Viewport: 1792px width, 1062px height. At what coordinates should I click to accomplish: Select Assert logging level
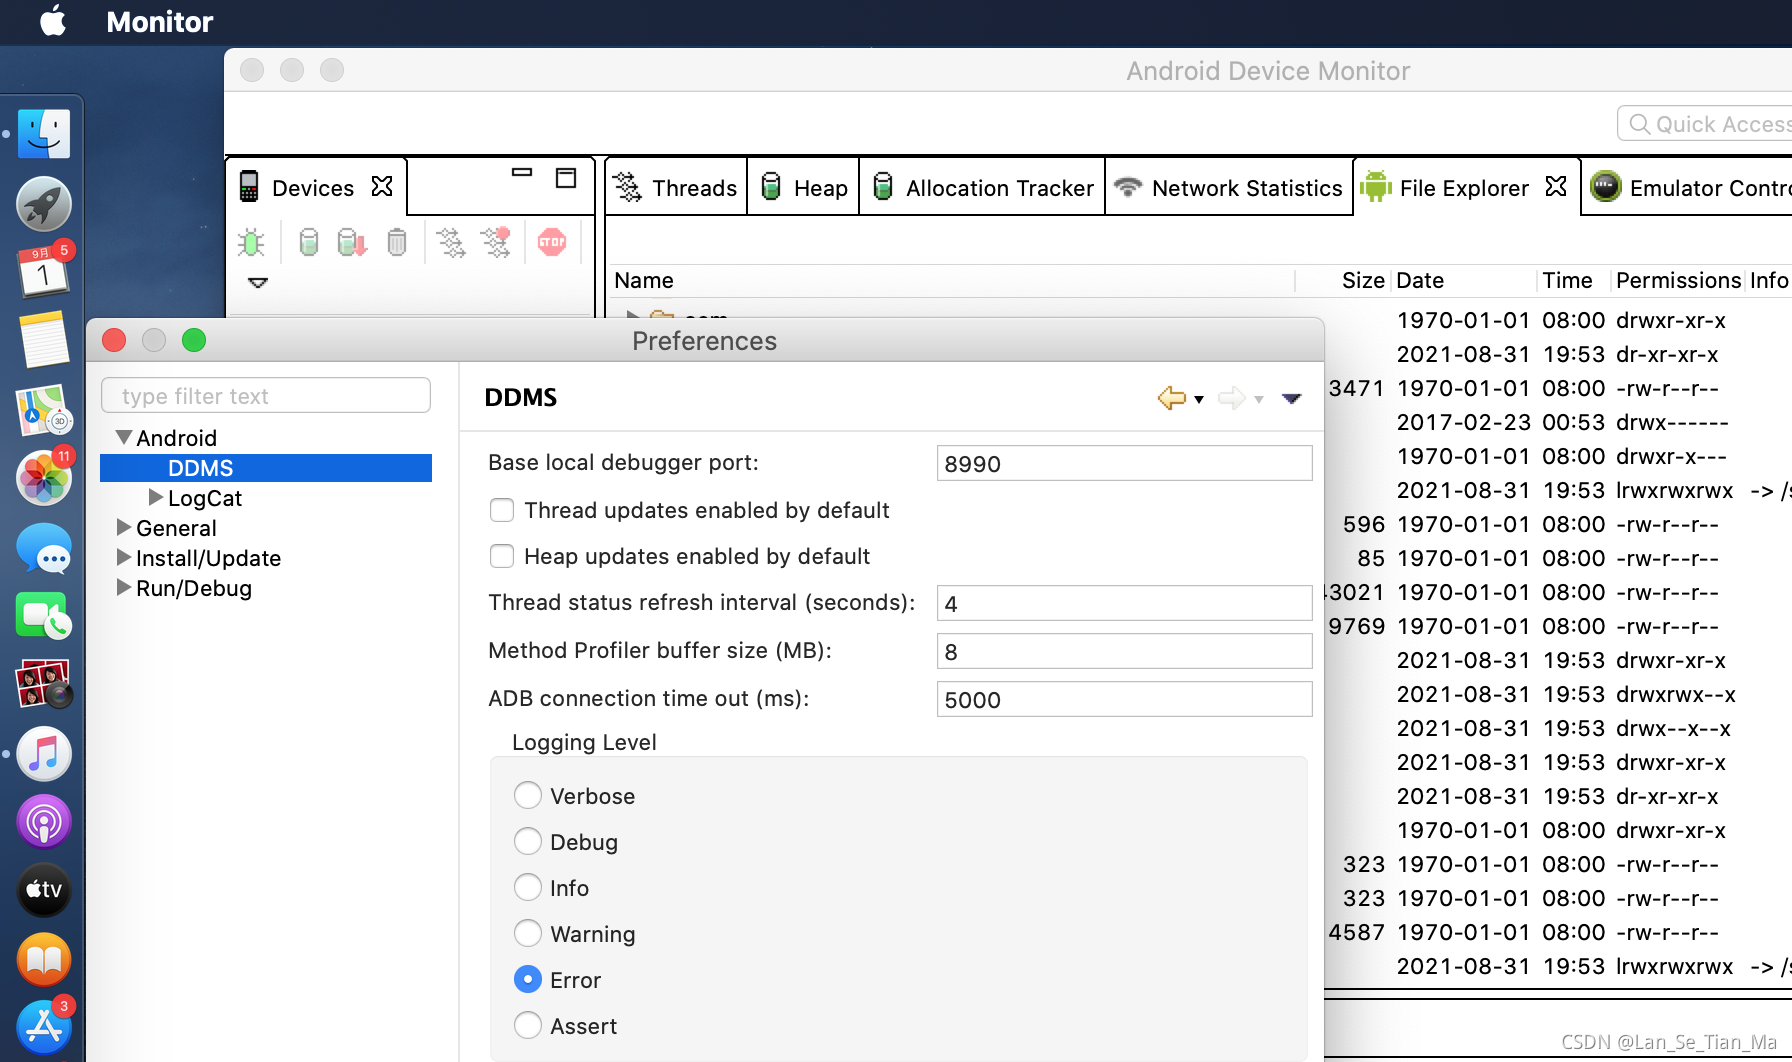(528, 1026)
